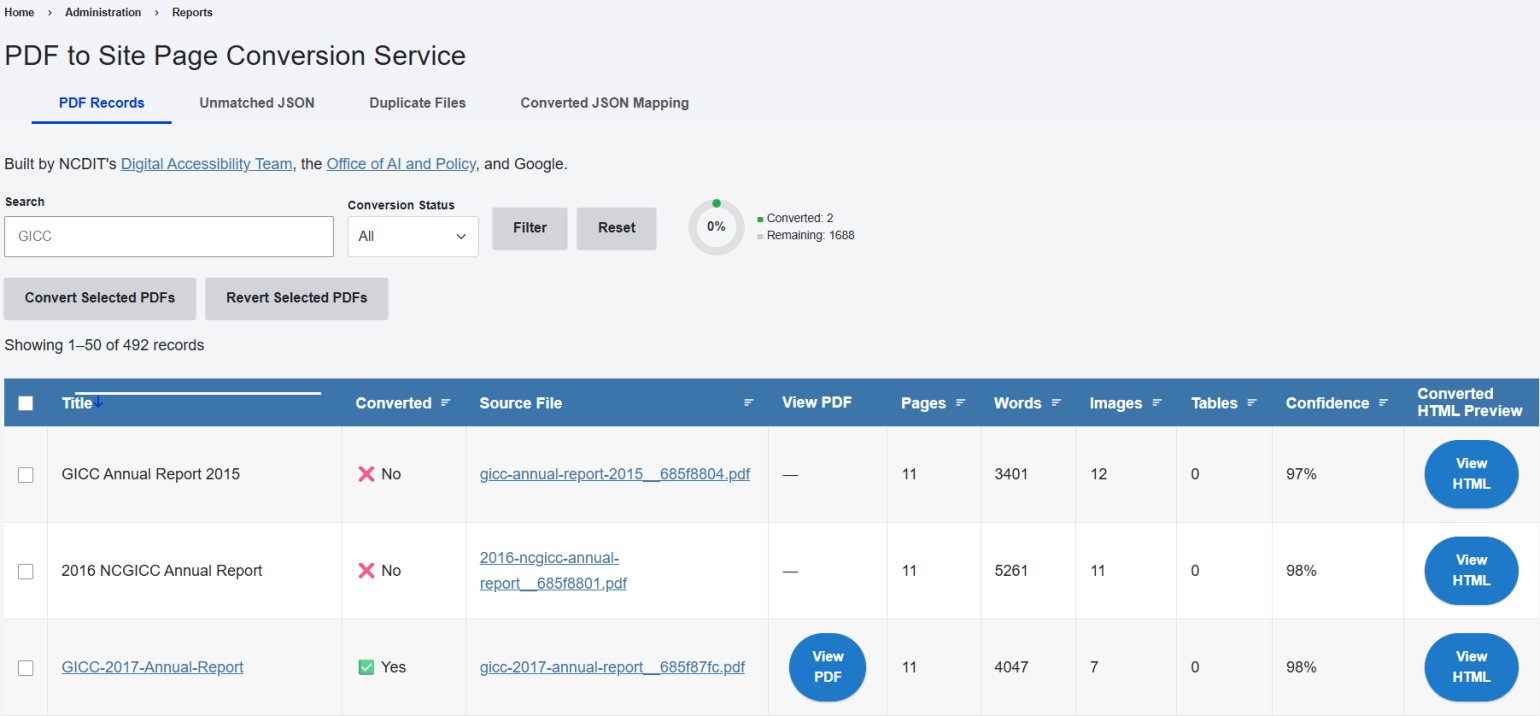This screenshot has height=716, width=1540.
Task: Sort the Pages column
Action: tap(960, 403)
